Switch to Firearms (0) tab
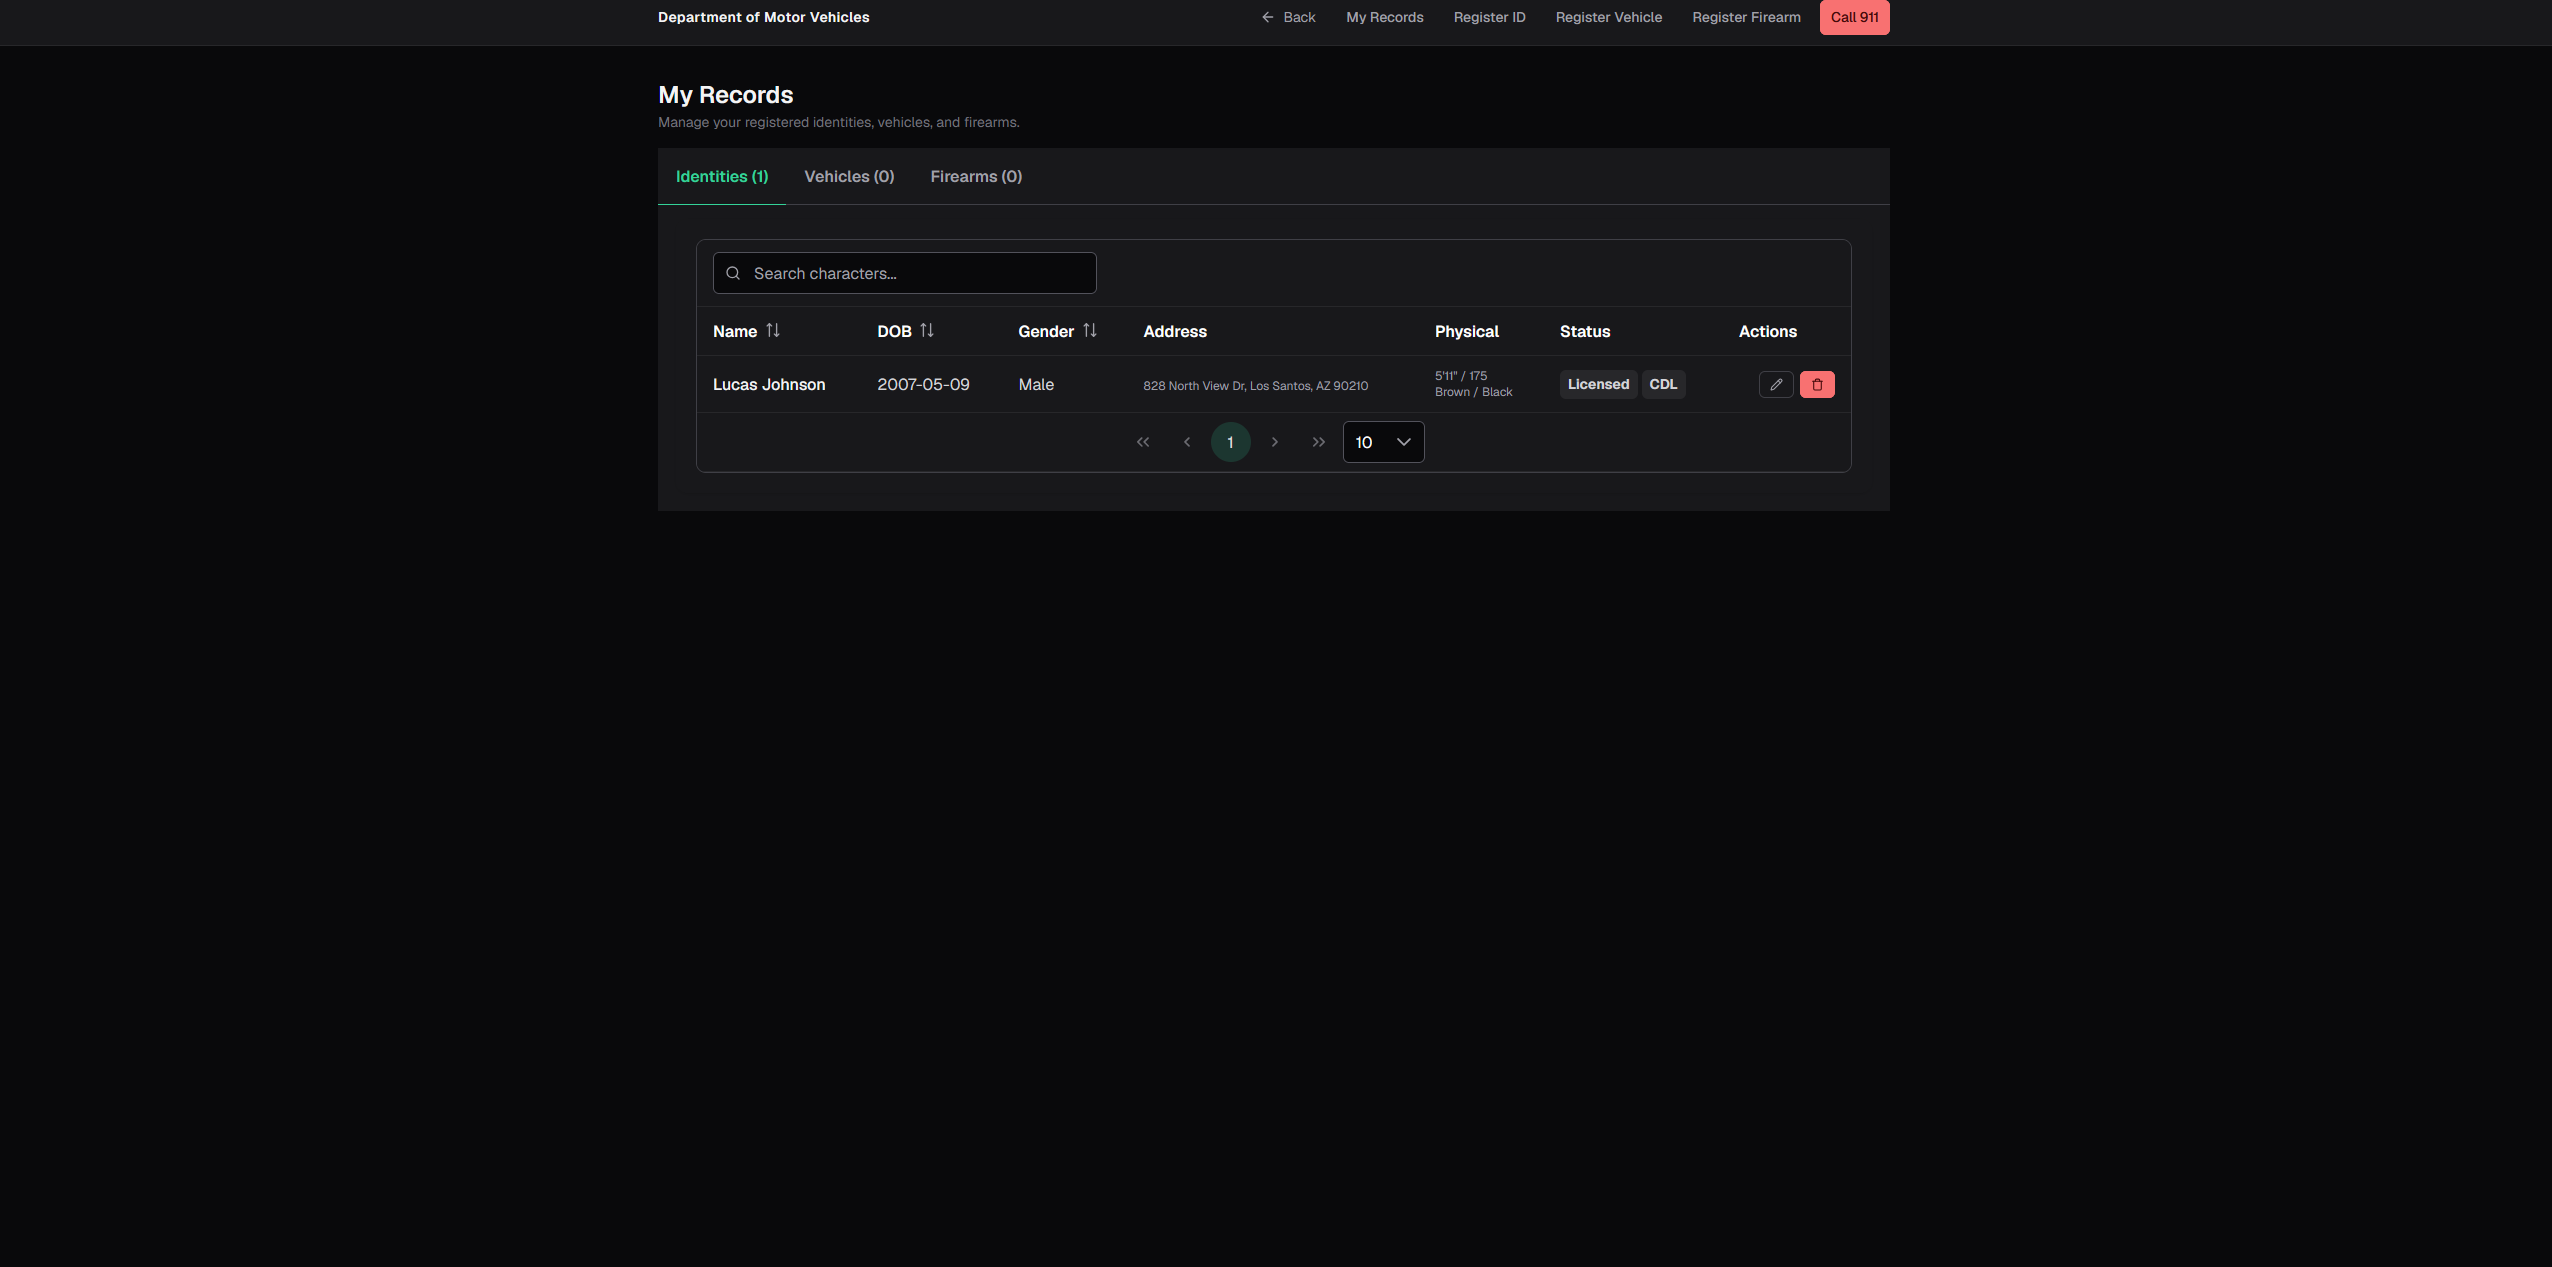 pyautogui.click(x=976, y=176)
